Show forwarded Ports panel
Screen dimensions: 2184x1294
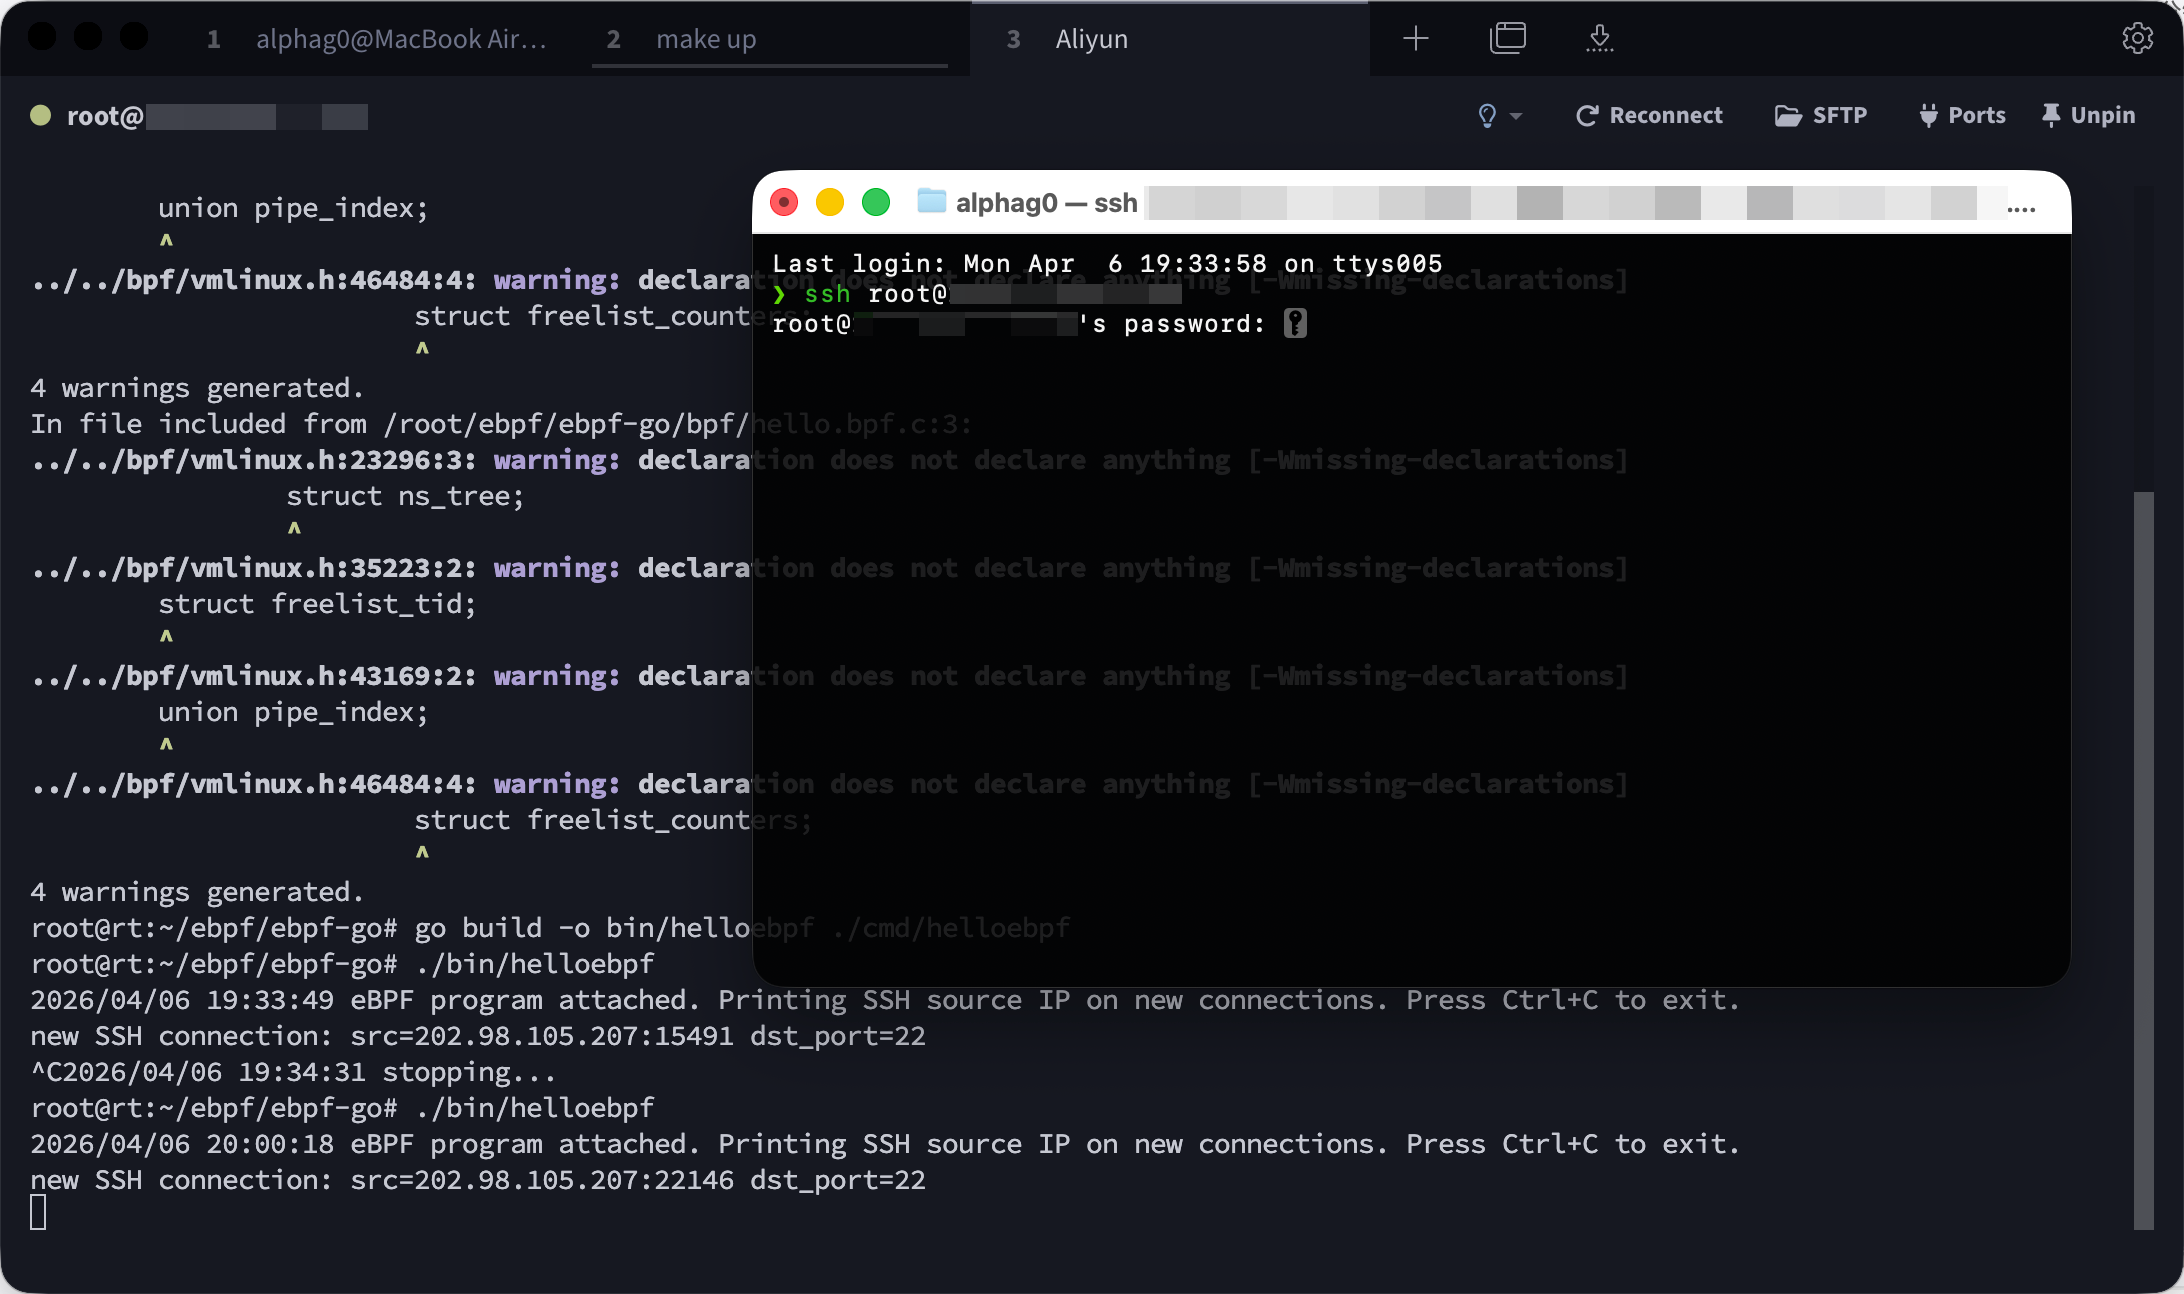click(x=1962, y=116)
